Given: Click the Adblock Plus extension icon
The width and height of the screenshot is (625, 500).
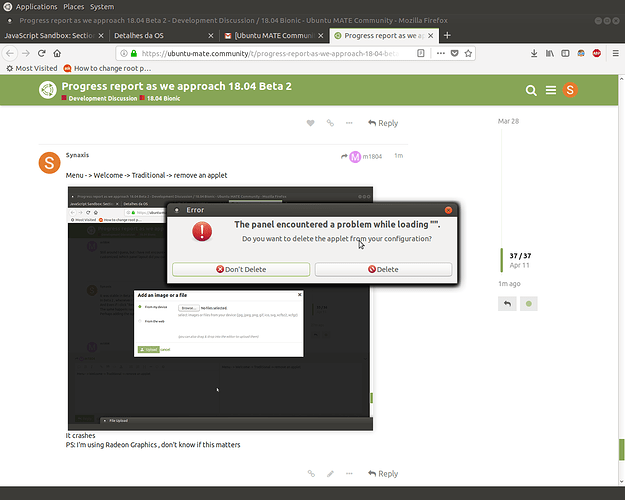Looking at the screenshot, I should [597, 53].
